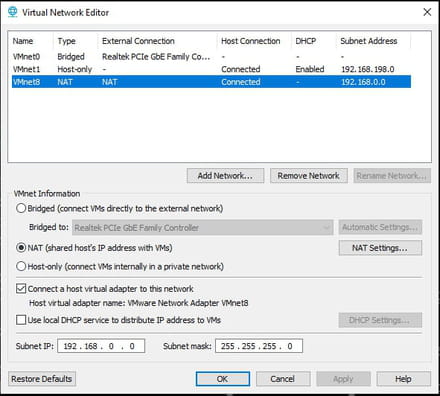Viewport: 440px width, 396px height.
Task: Open DHCP Settings
Action: 380,320
